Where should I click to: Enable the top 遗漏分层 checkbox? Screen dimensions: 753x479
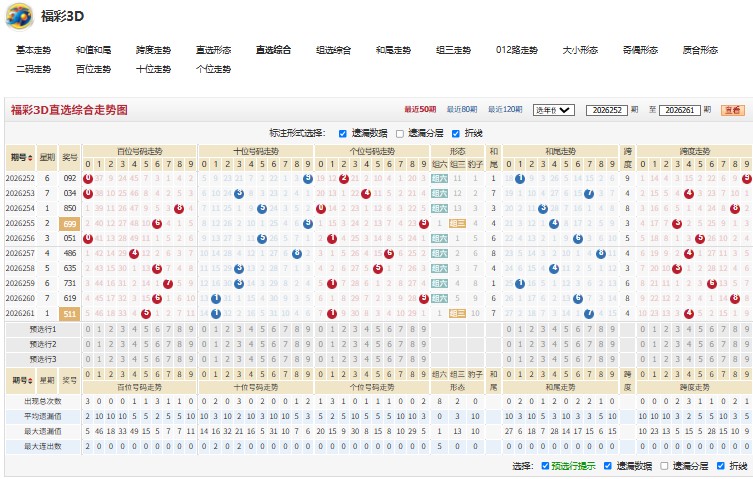pyautogui.click(x=400, y=134)
